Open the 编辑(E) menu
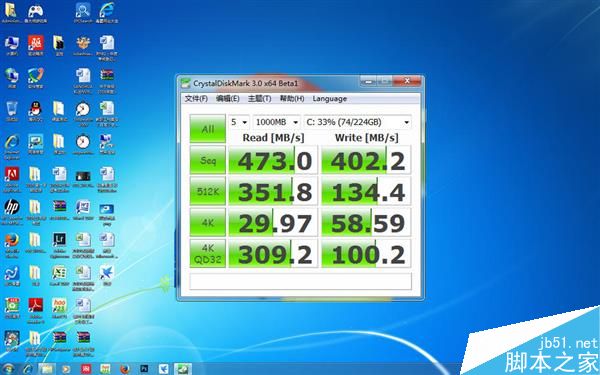 228,99
